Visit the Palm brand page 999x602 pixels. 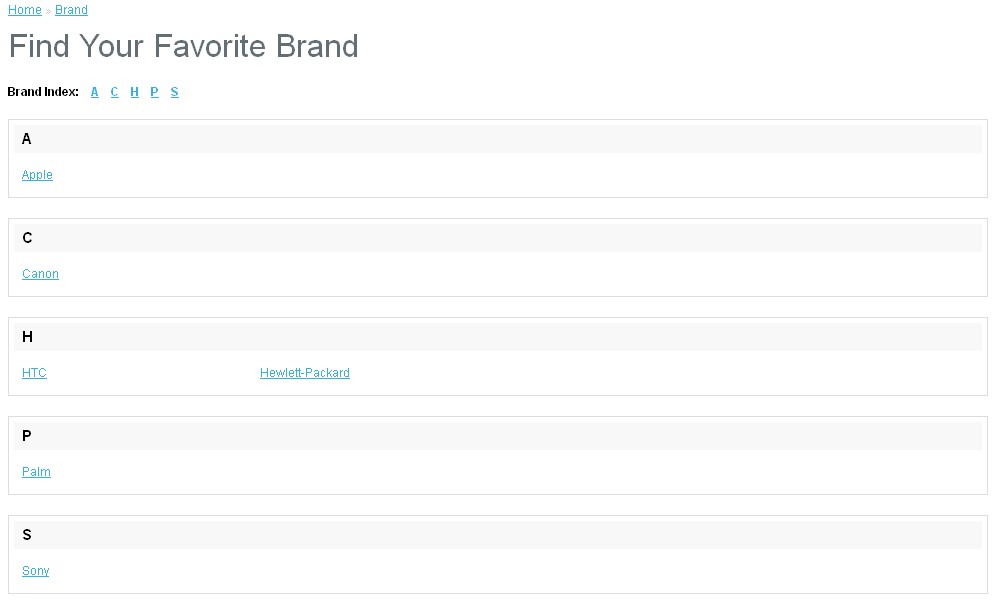click(36, 472)
